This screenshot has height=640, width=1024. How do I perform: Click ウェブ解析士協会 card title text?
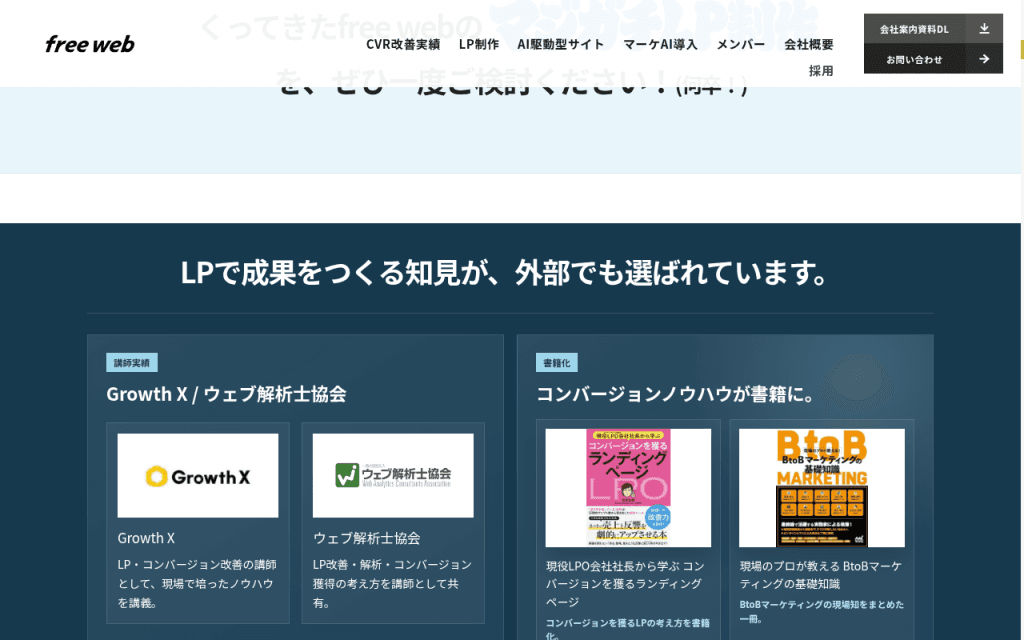coord(366,538)
